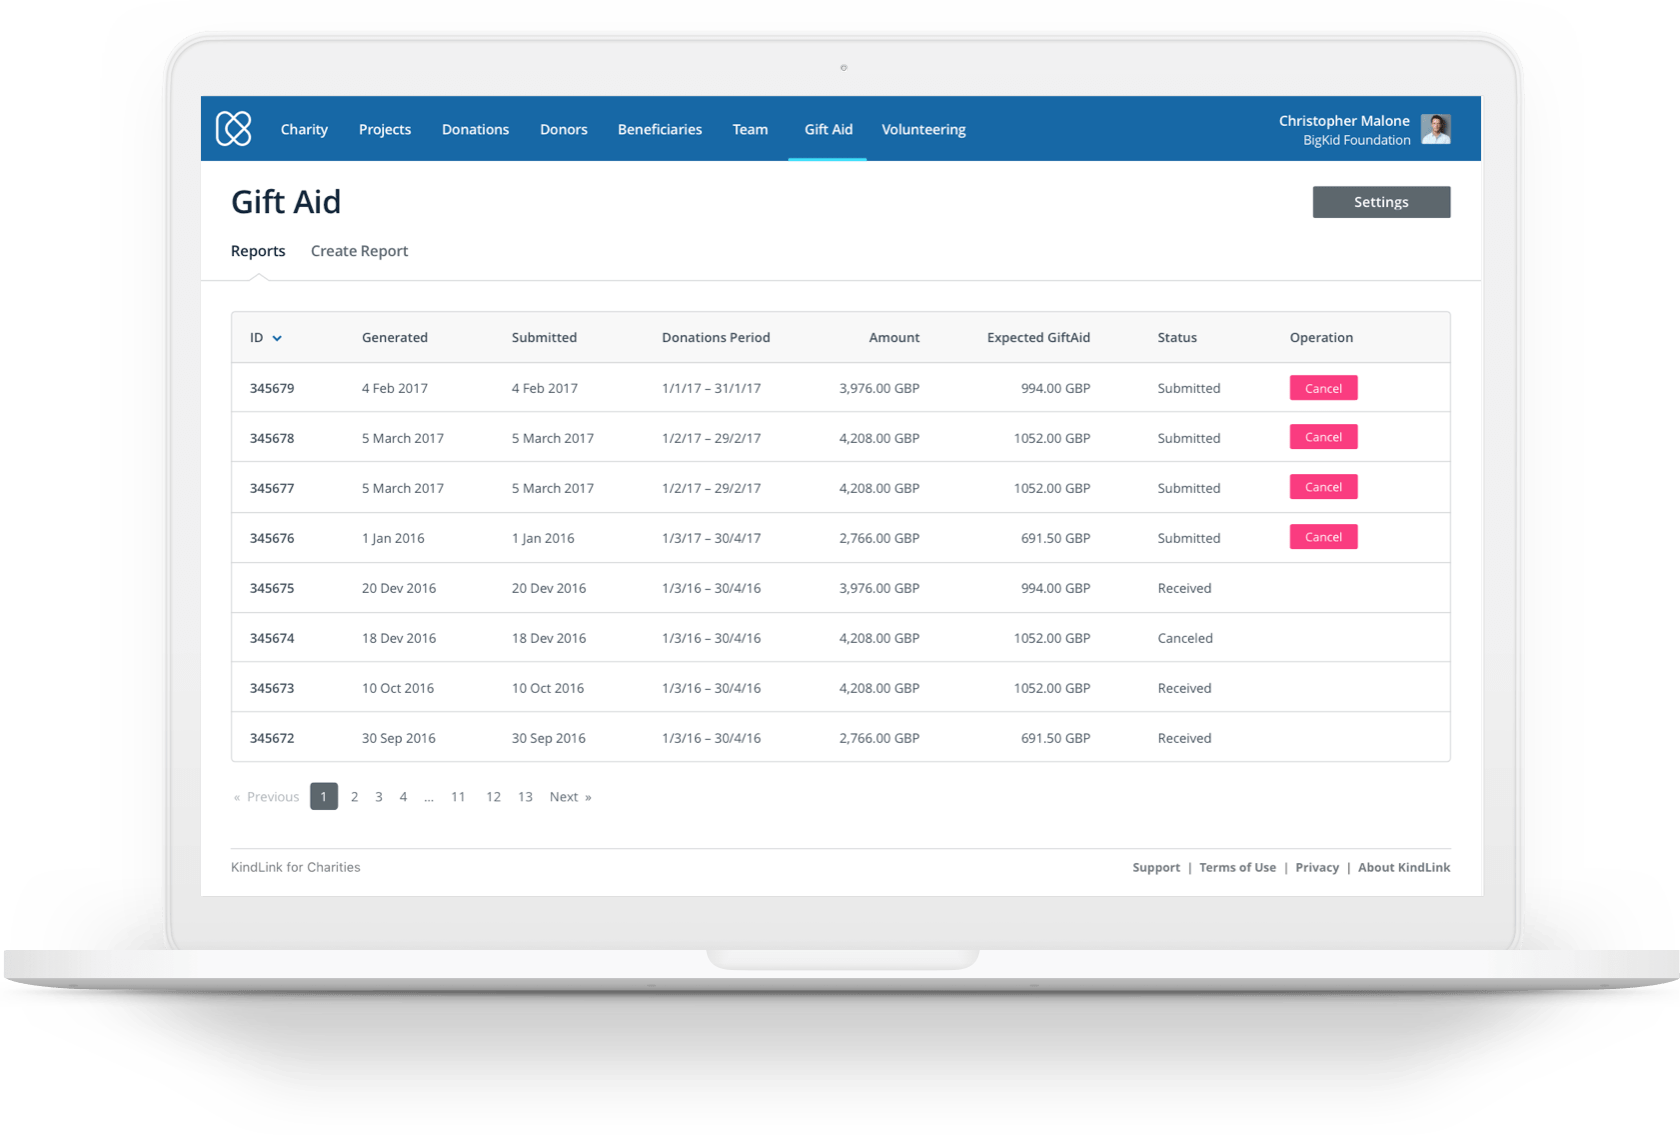
Task: Go to the Volunteering page
Action: pyautogui.click(x=923, y=128)
